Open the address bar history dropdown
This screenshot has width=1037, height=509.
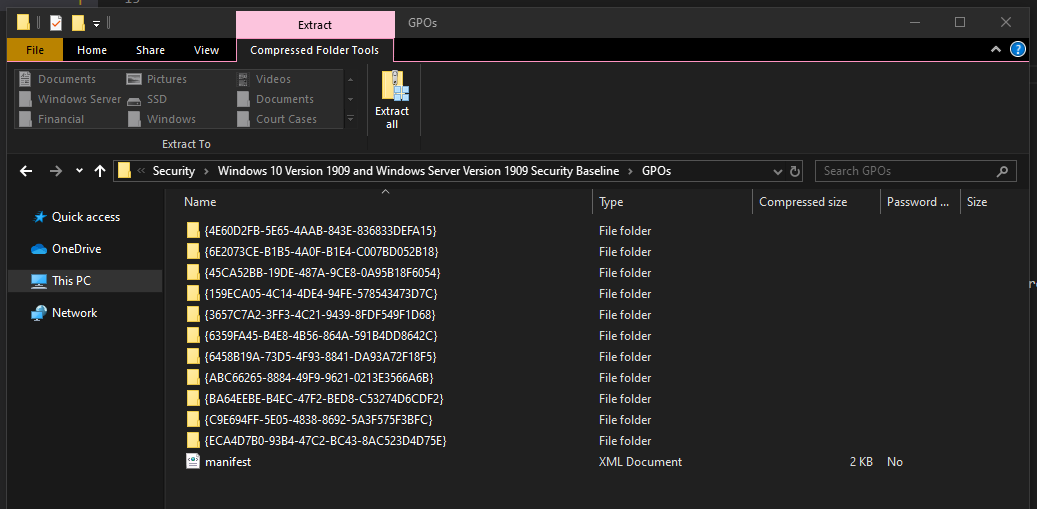[x=778, y=171]
